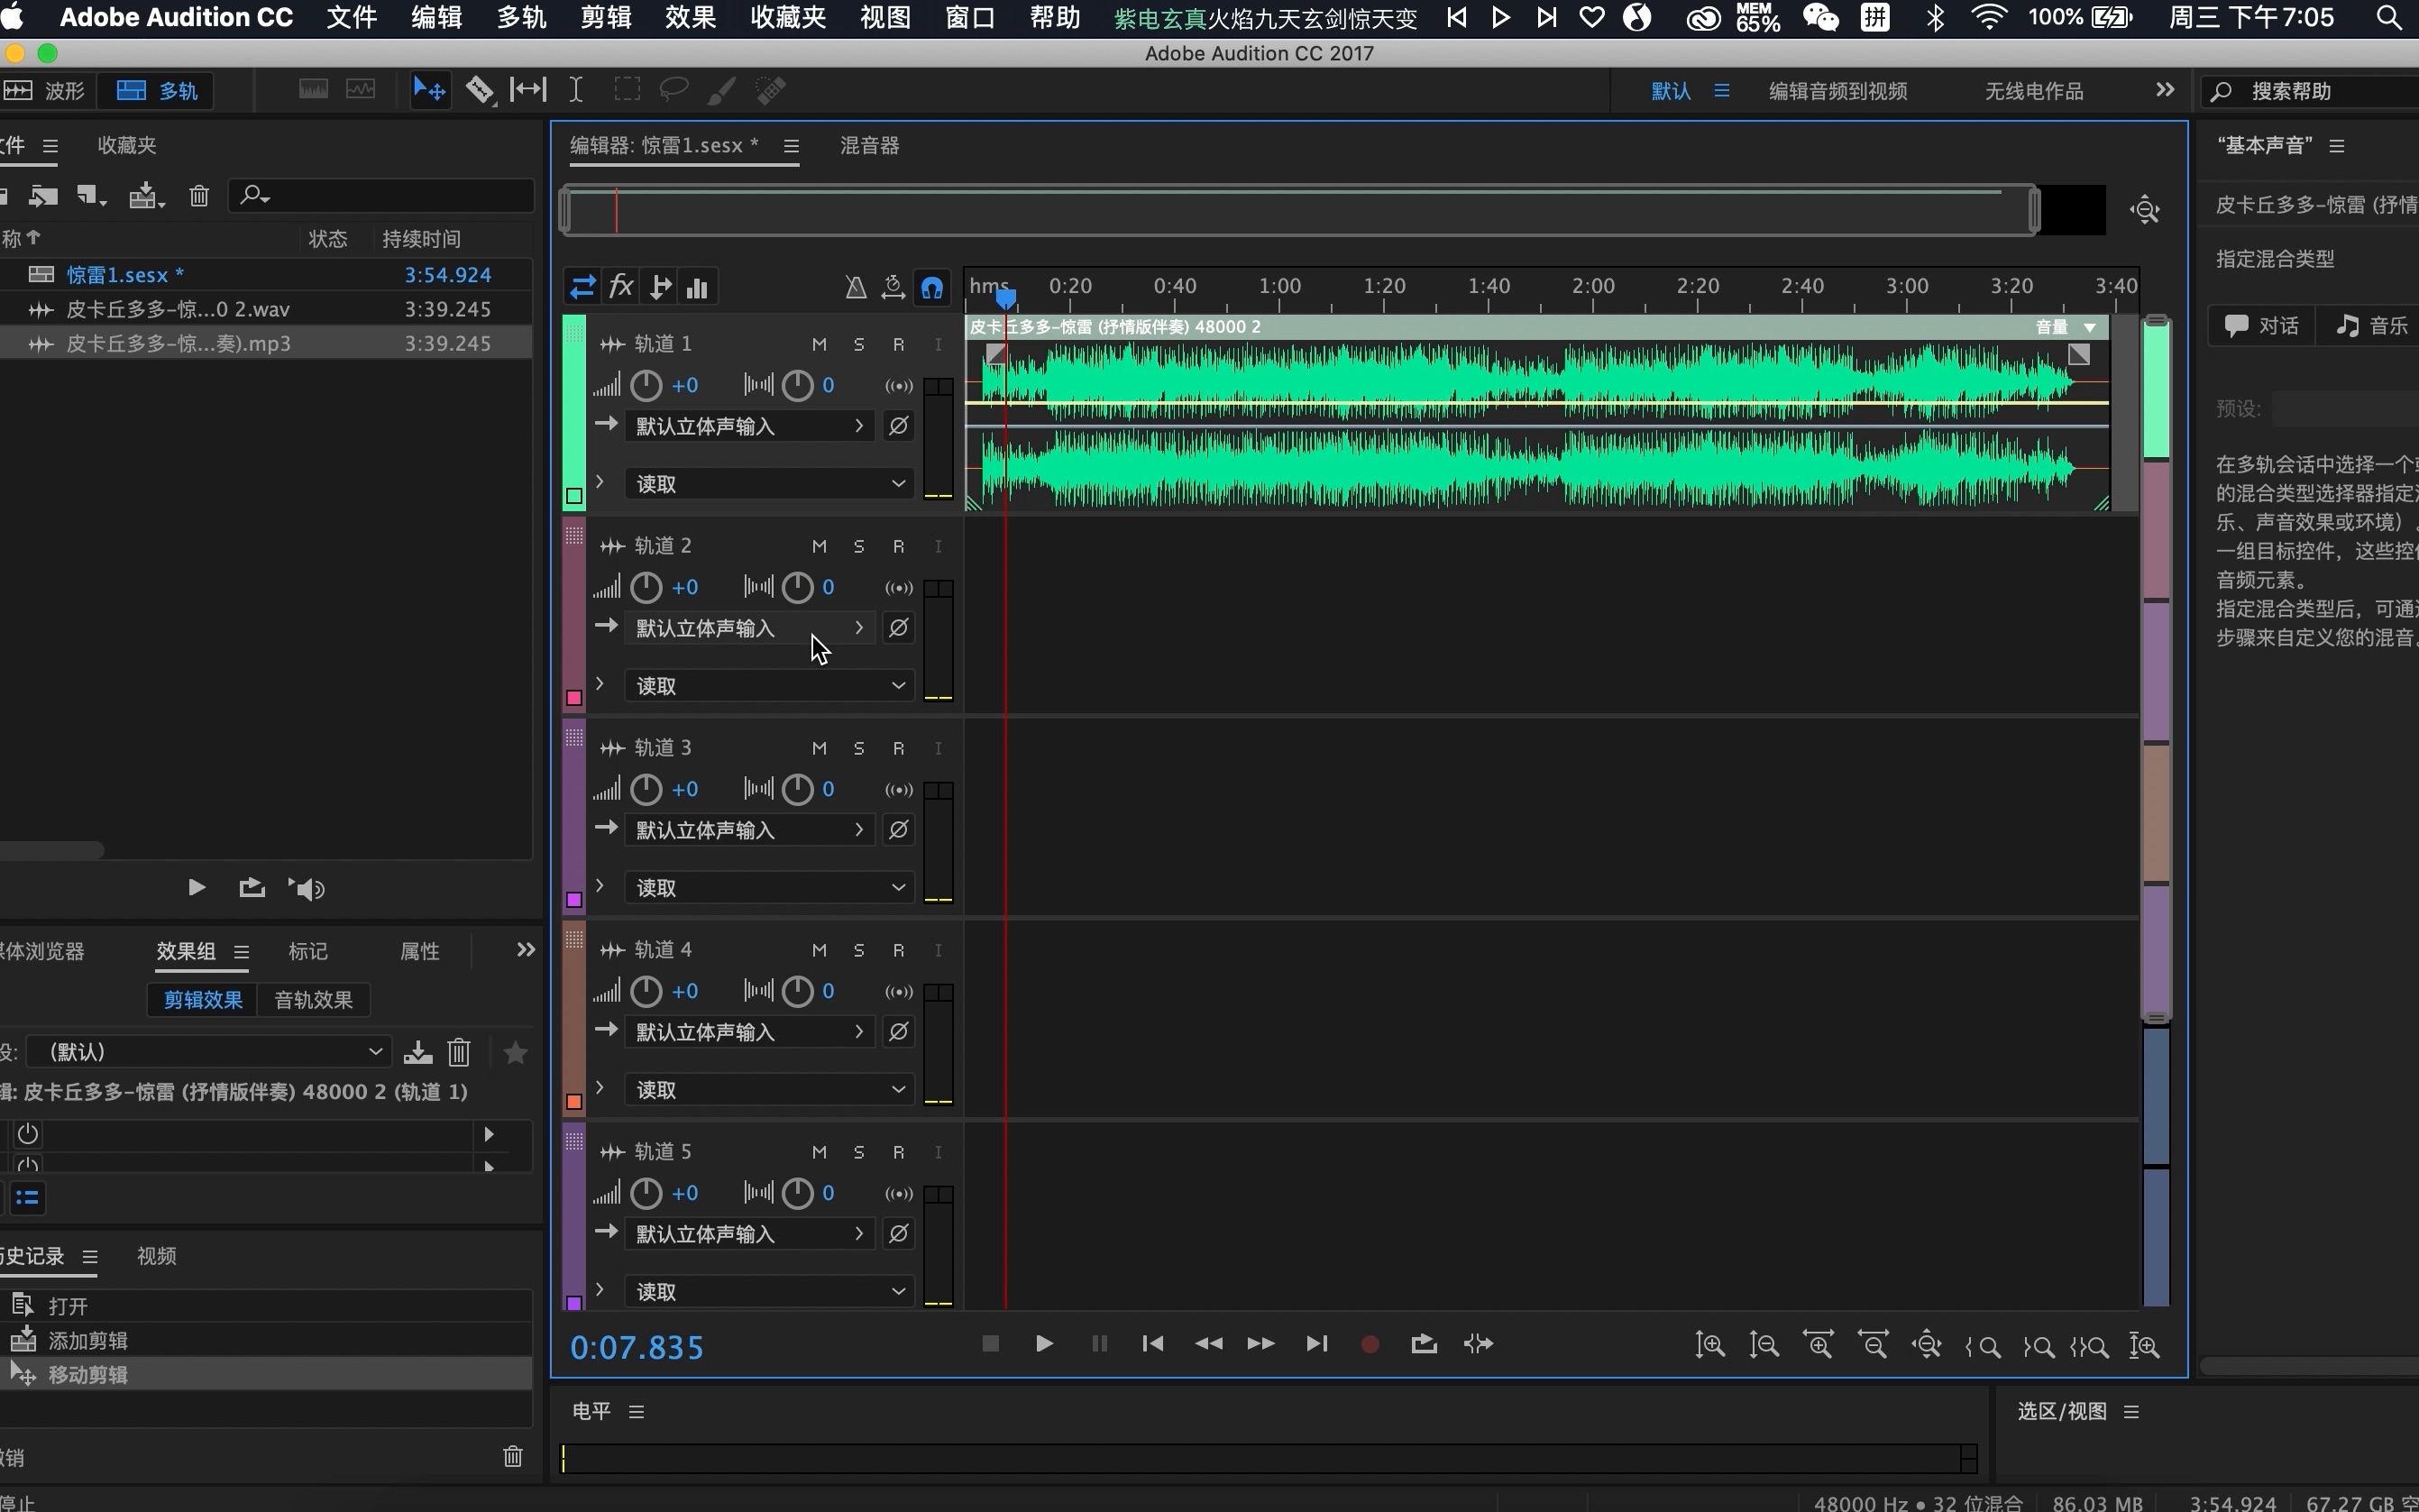
Task: Toggle the metronome icon
Action: 855,288
